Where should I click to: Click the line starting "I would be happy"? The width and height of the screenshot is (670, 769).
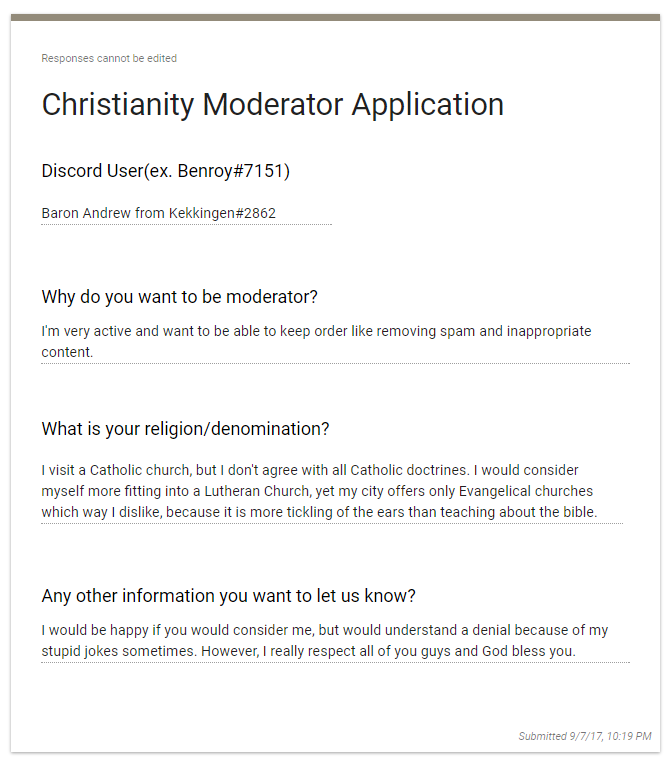coord(324,631)
